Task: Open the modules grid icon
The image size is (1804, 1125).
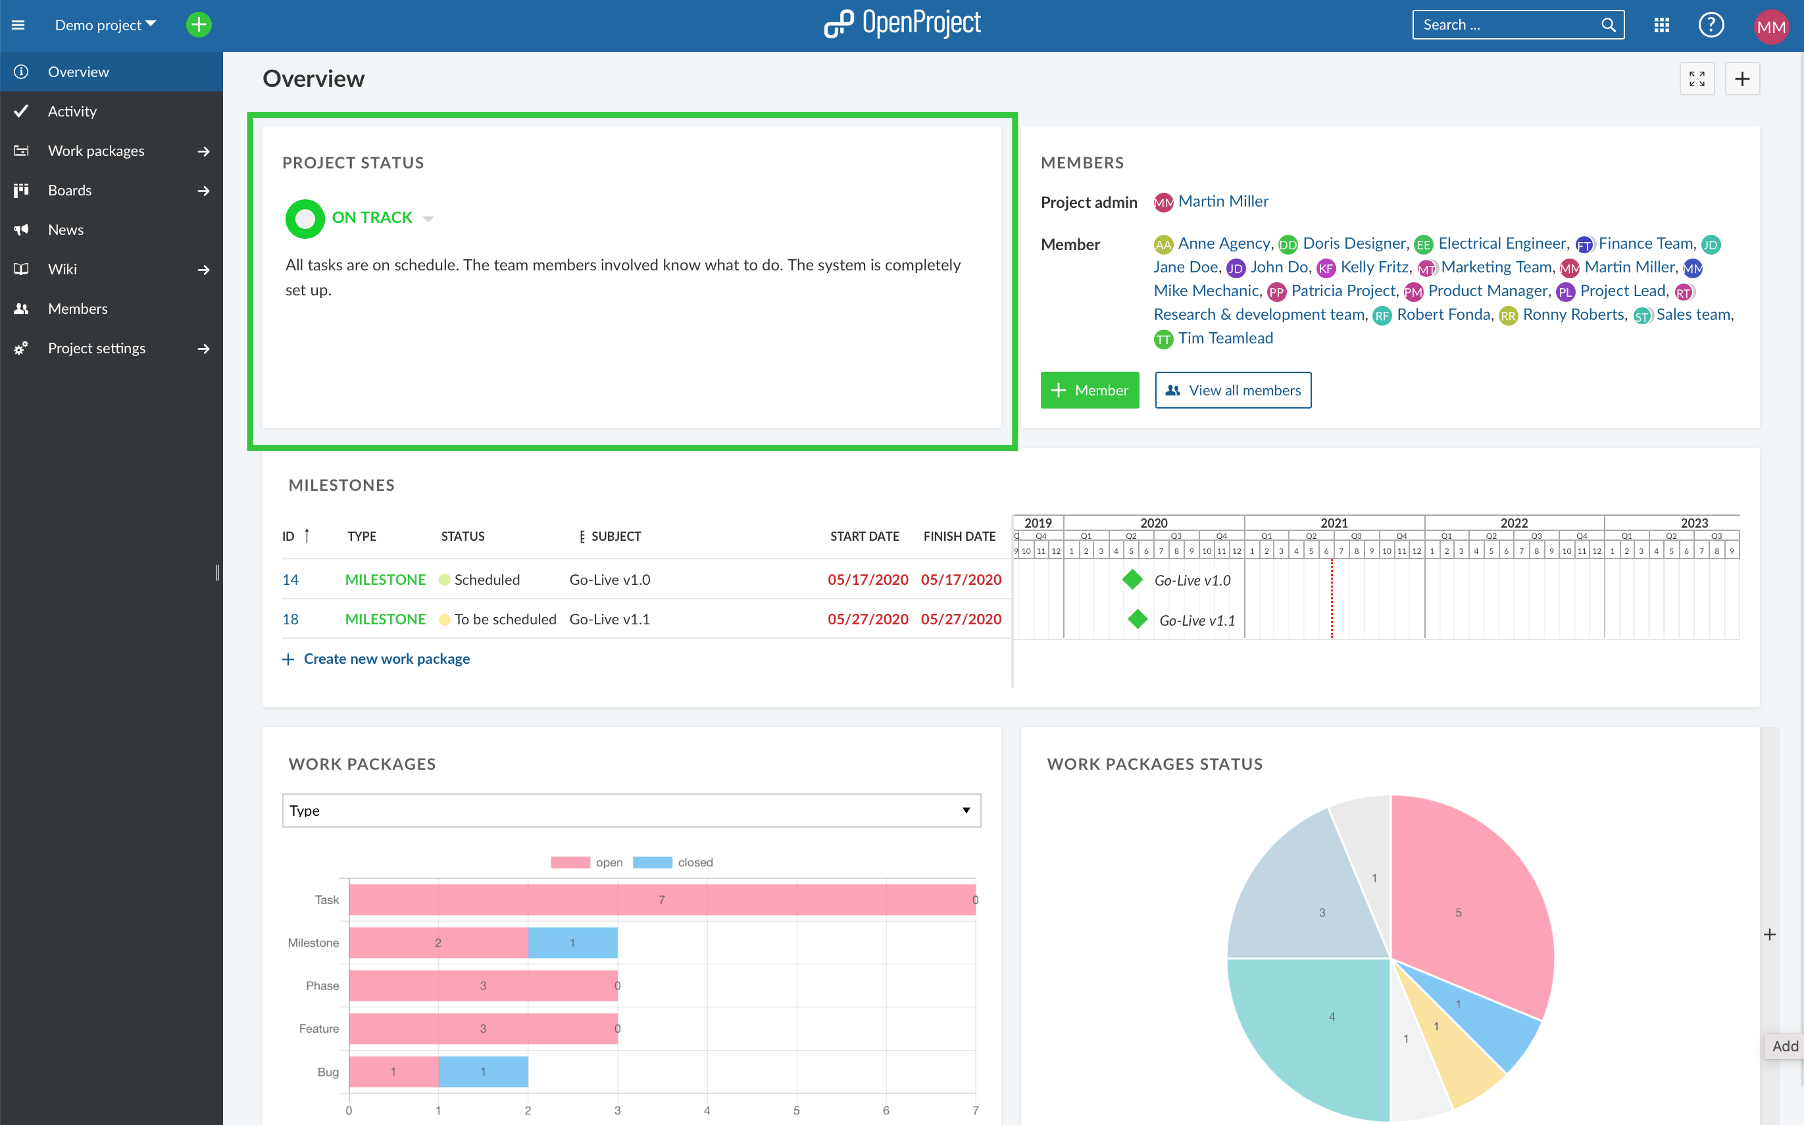Action: tap(1661, 25)
